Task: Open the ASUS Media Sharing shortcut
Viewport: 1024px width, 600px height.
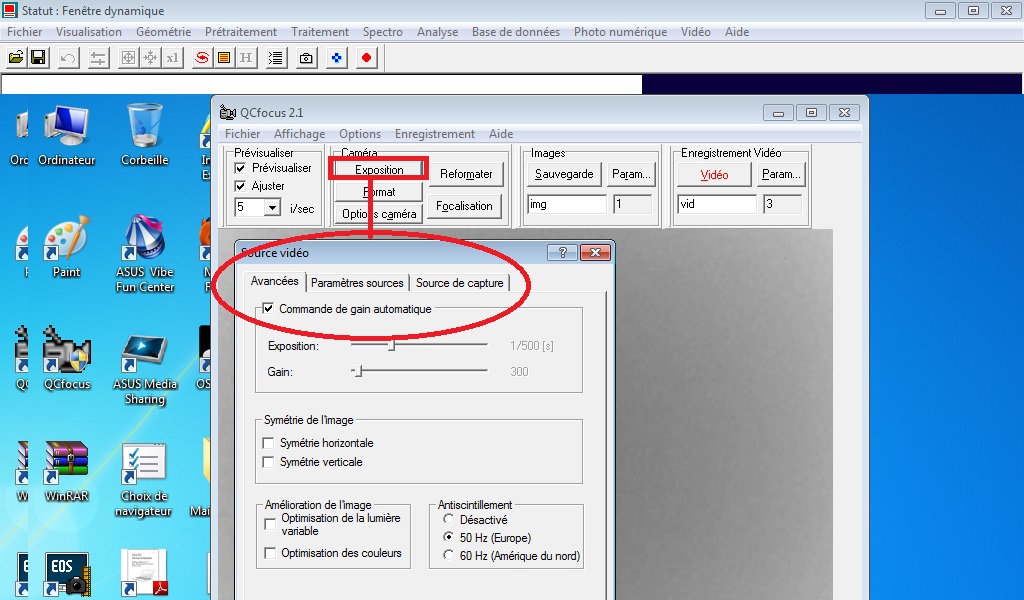Action: tap(144, 370)
